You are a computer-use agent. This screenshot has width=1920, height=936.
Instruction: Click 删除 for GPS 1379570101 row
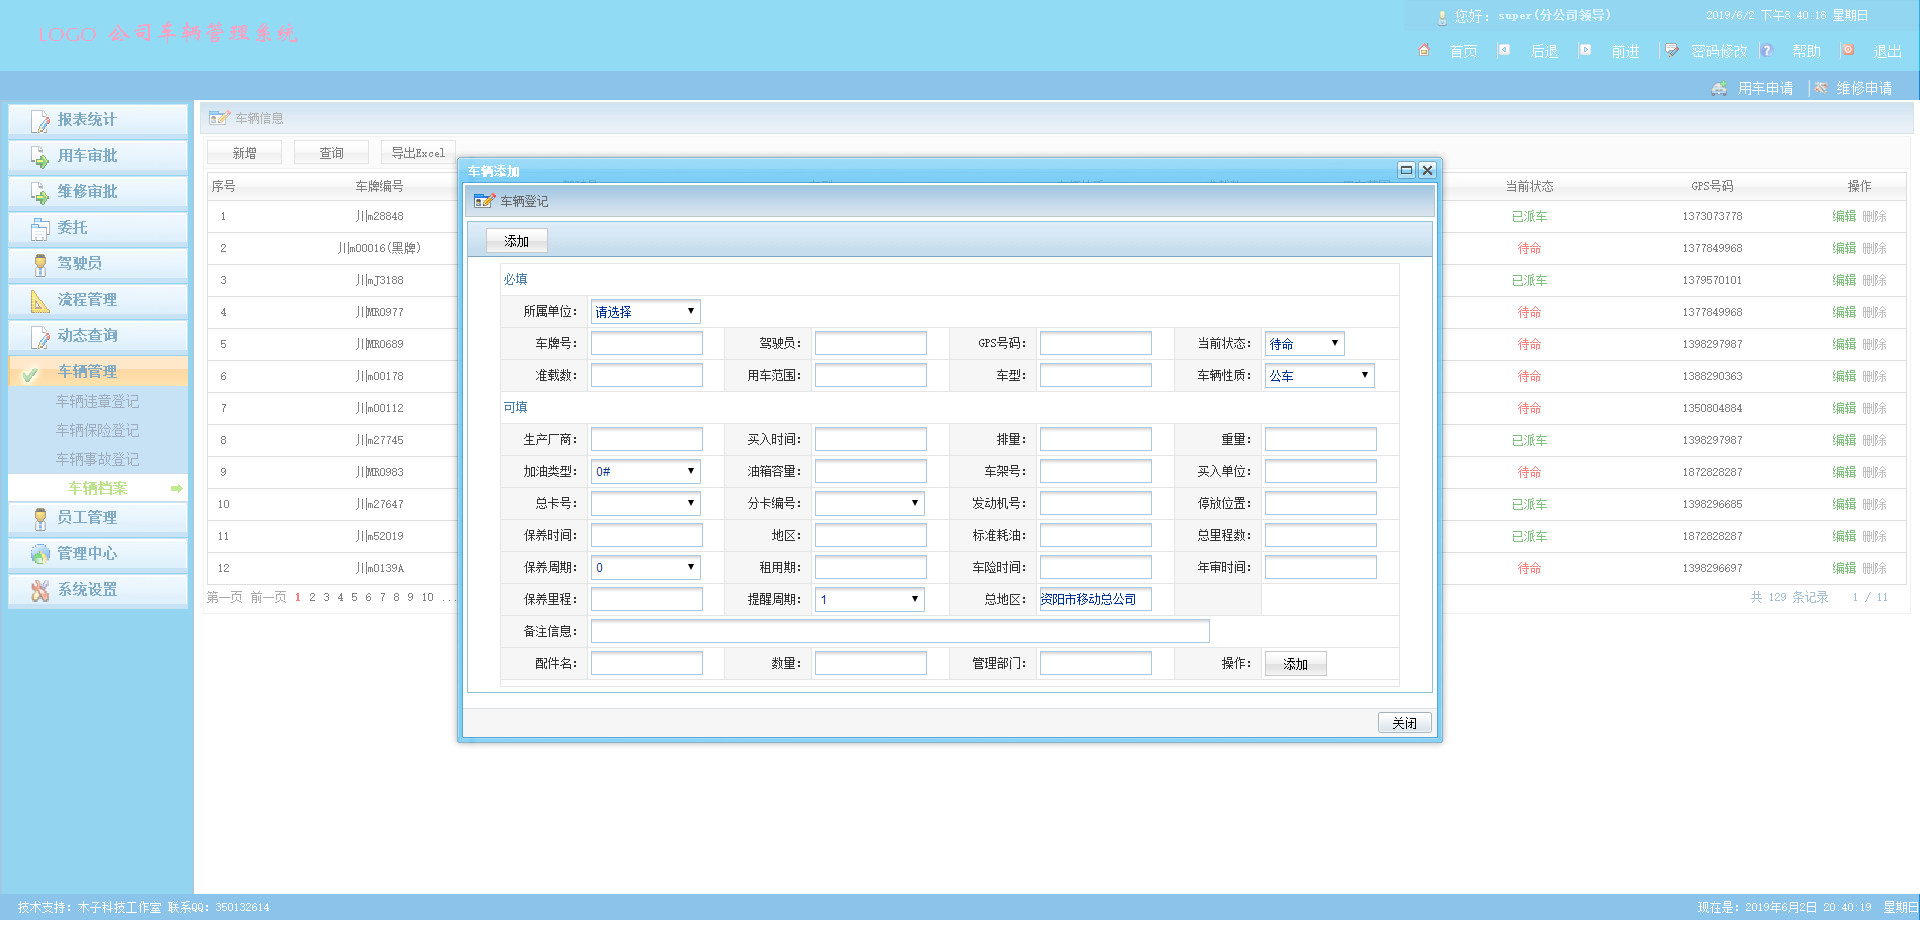click(1874, 280)
